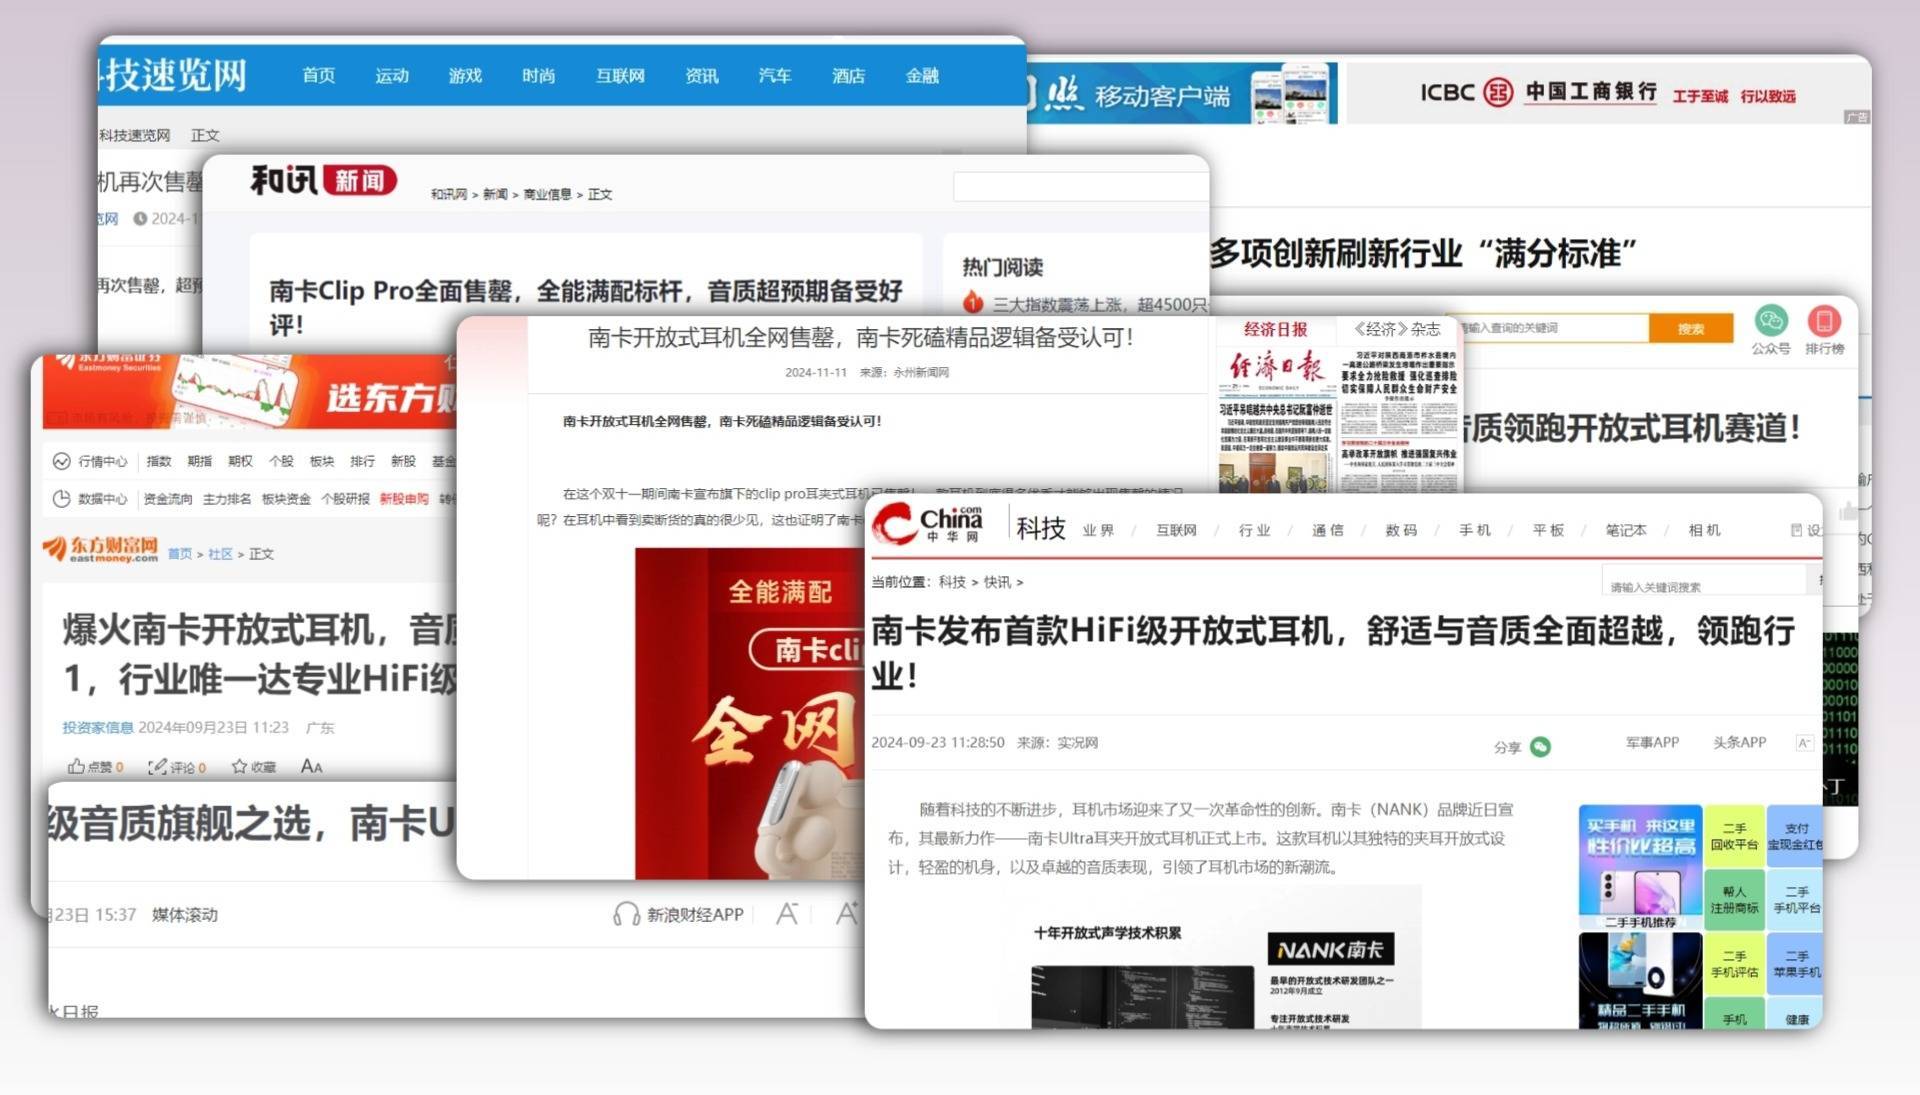Click the 点赞 thumbs-up icon

tap(76, 766)
